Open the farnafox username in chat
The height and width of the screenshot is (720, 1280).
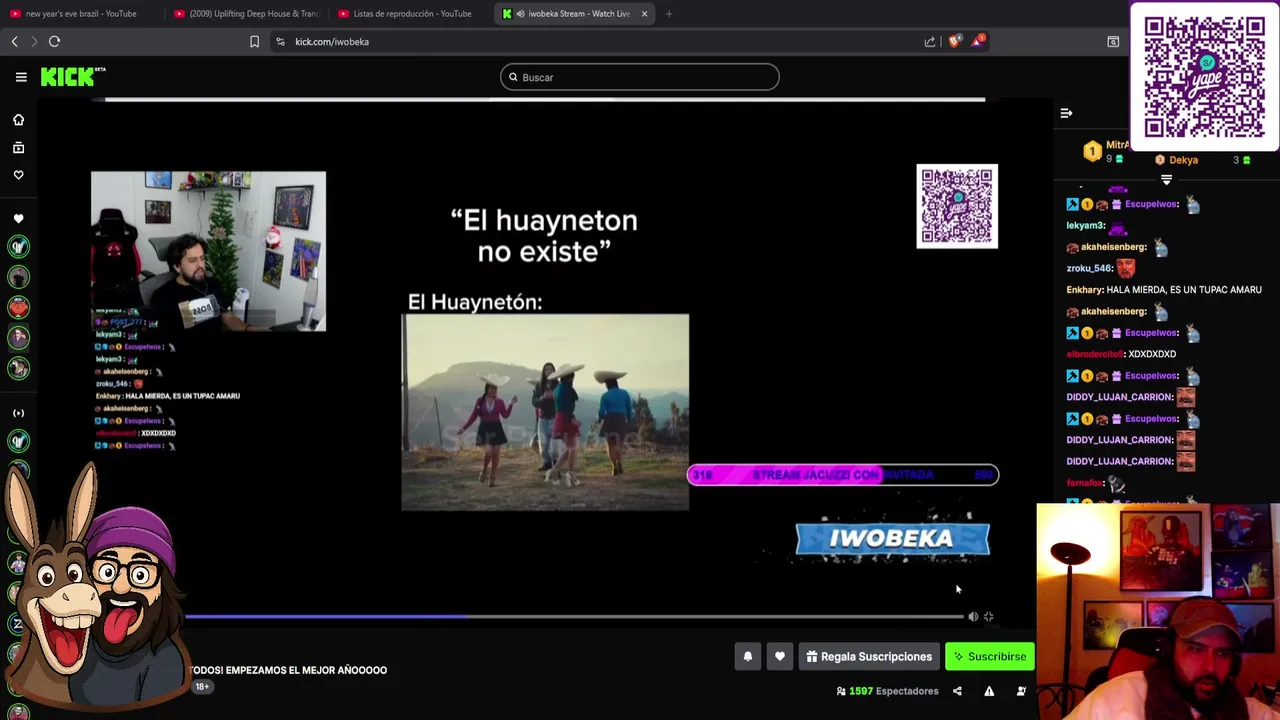pyautogui.click(x=1084, y=483)
